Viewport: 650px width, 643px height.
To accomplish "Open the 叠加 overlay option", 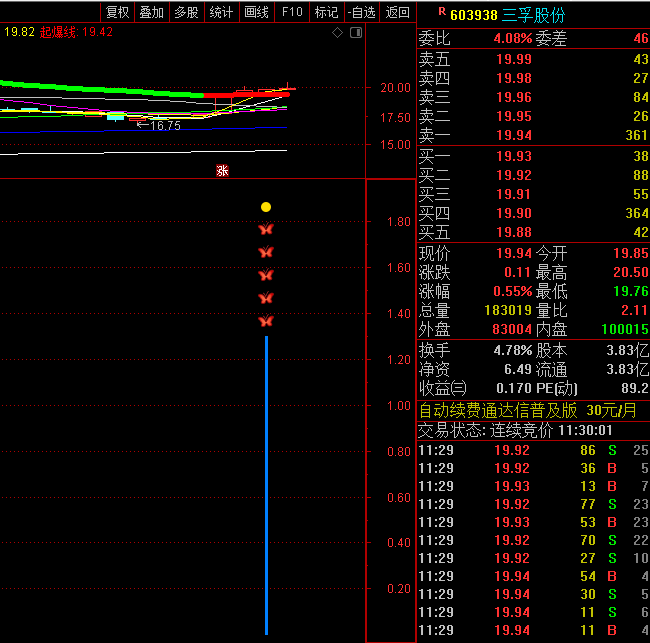I will (x=152, y=12).
